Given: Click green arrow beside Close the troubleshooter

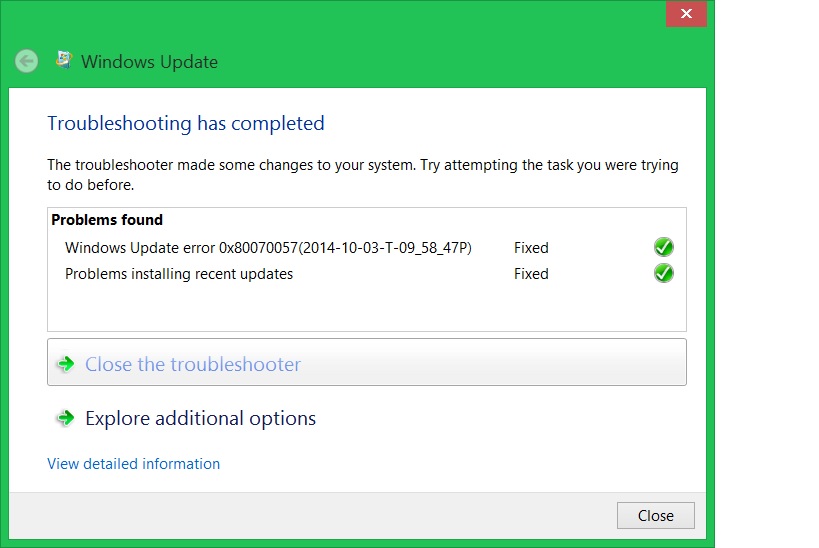Looking at the screenshot, I should coord(66,364).
